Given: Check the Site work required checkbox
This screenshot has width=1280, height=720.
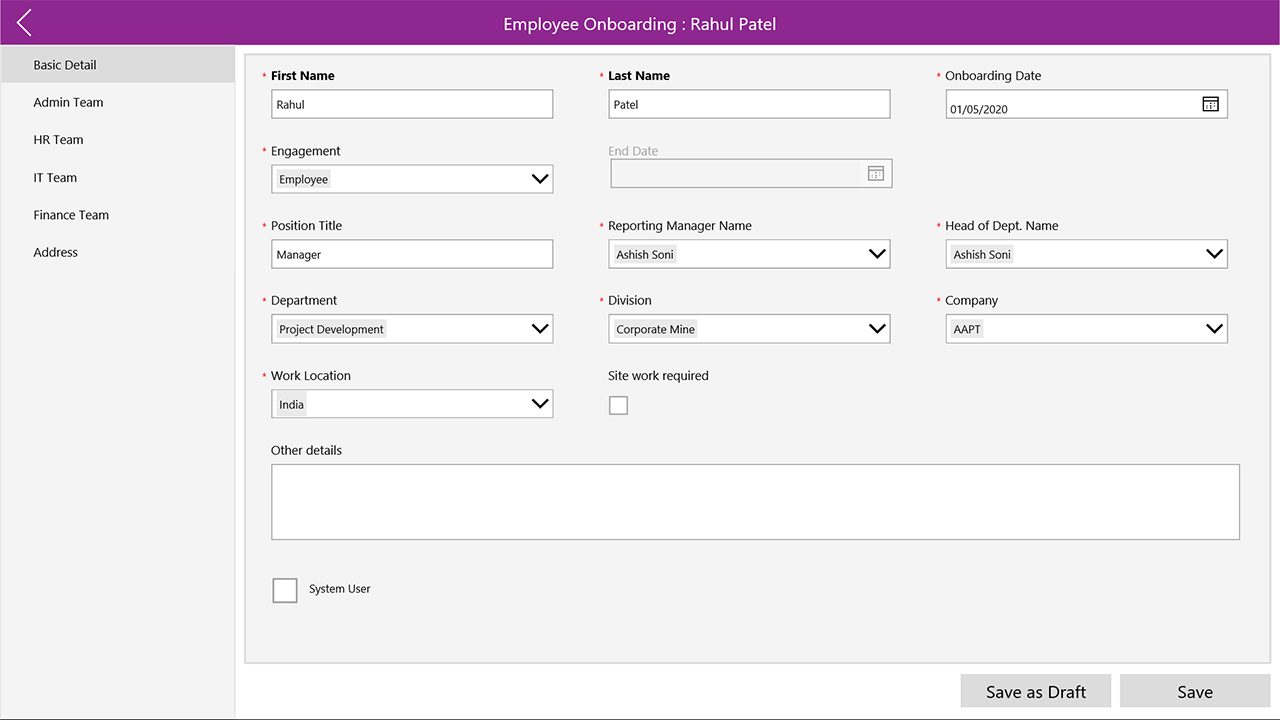Looking at the screenshot, I should [x=618, y=405].
